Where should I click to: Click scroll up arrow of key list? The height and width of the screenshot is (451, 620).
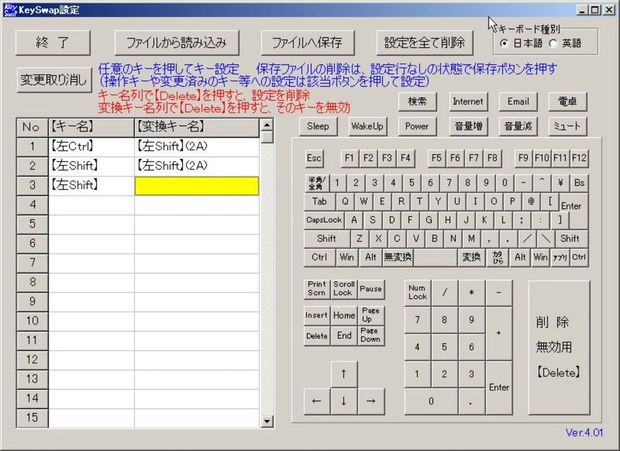[267, 125]
